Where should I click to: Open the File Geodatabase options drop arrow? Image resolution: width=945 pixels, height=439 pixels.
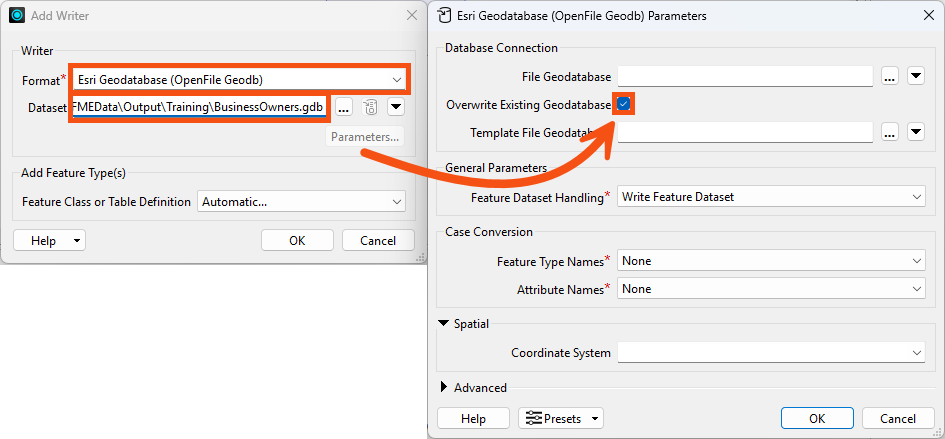coord(916,77)
